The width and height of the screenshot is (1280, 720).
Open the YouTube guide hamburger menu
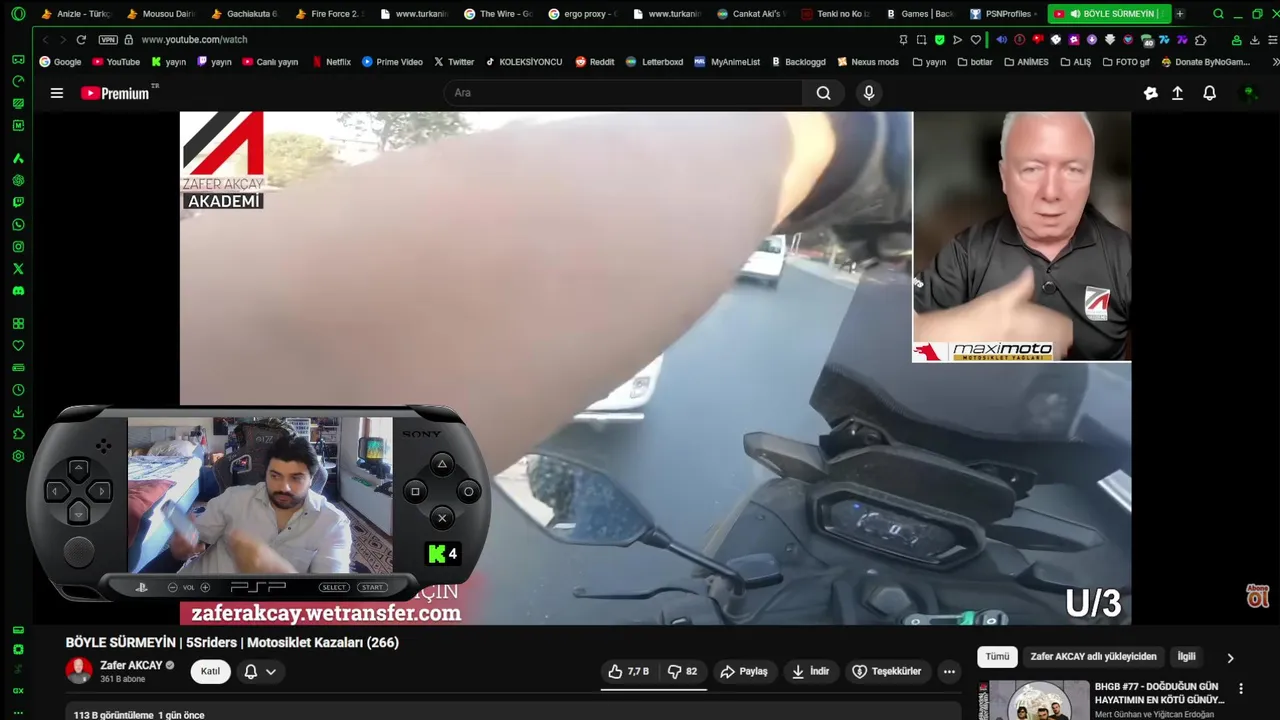point(57,93)
